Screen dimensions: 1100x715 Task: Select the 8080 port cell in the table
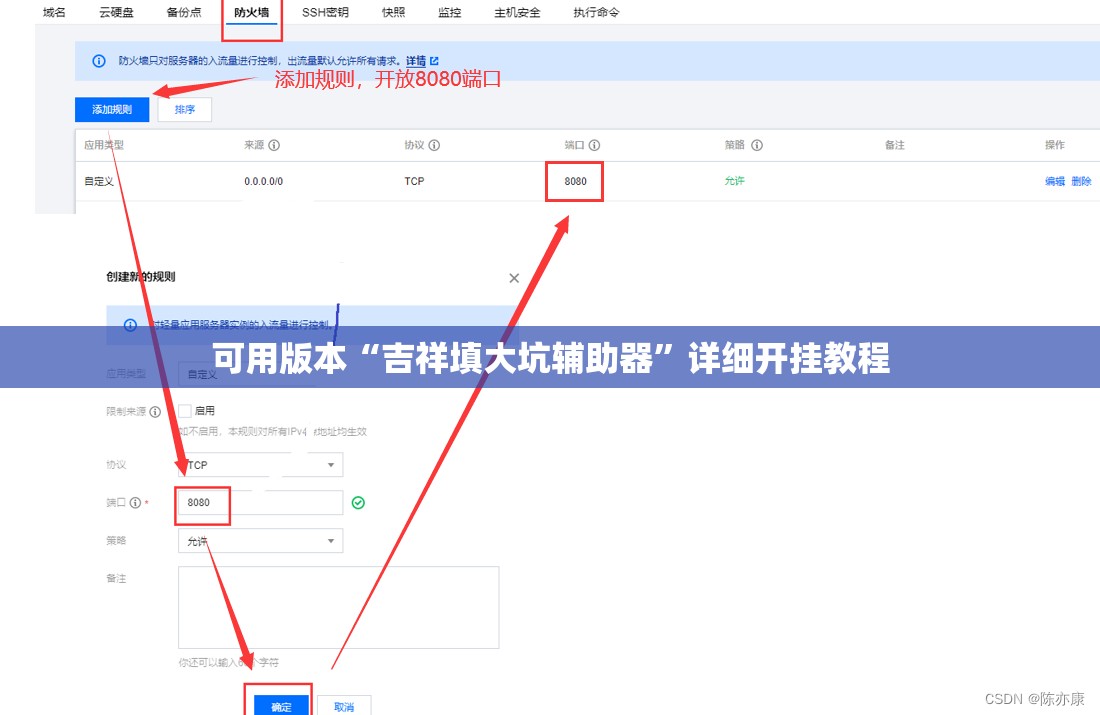click(575, 181)
